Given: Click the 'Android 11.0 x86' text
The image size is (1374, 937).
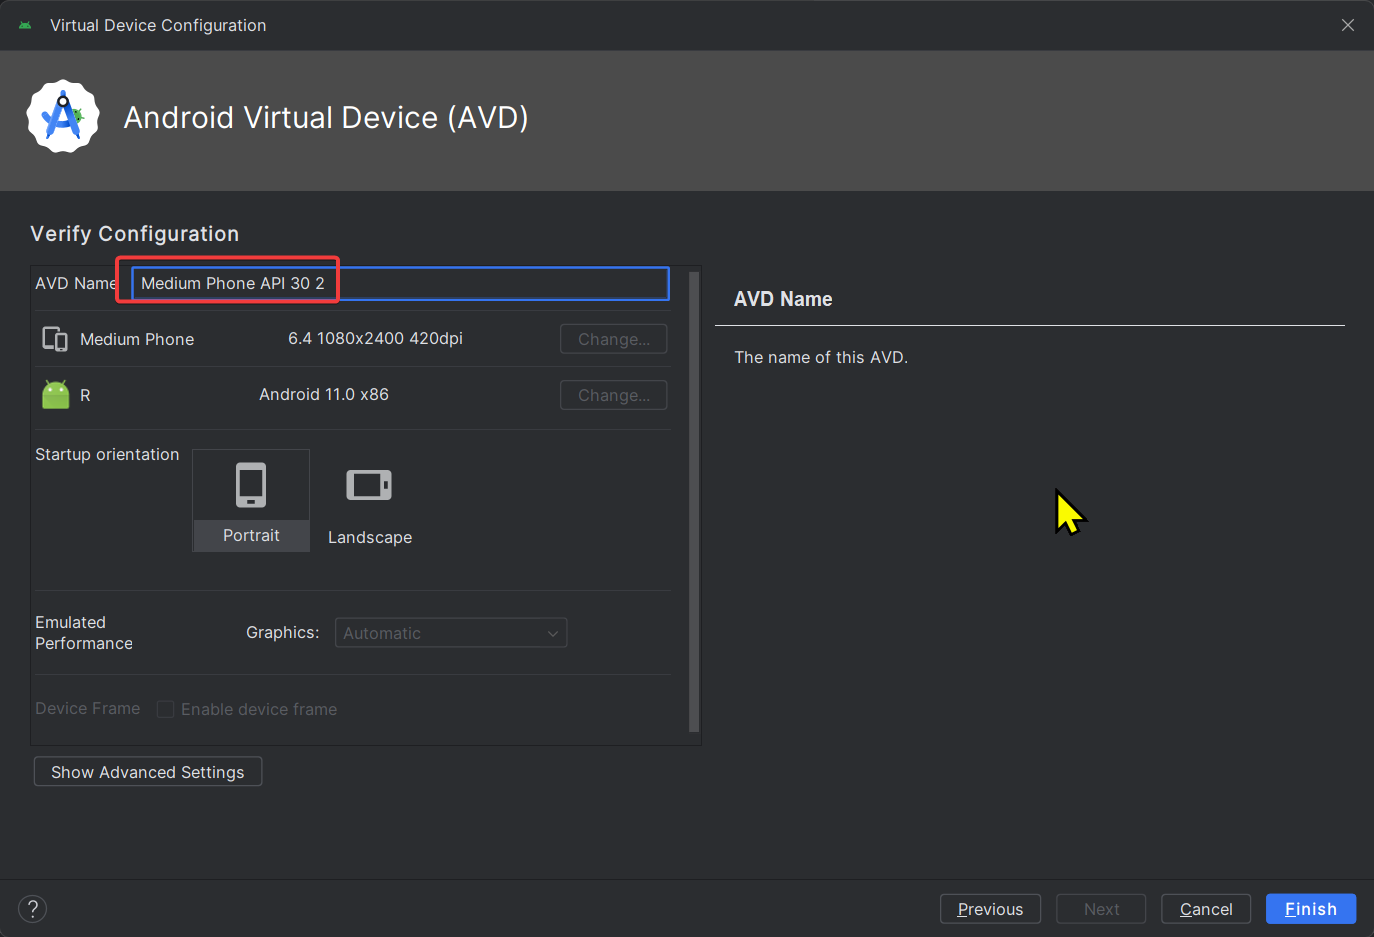Looking at the screenshot, I should tap(324, 394).
